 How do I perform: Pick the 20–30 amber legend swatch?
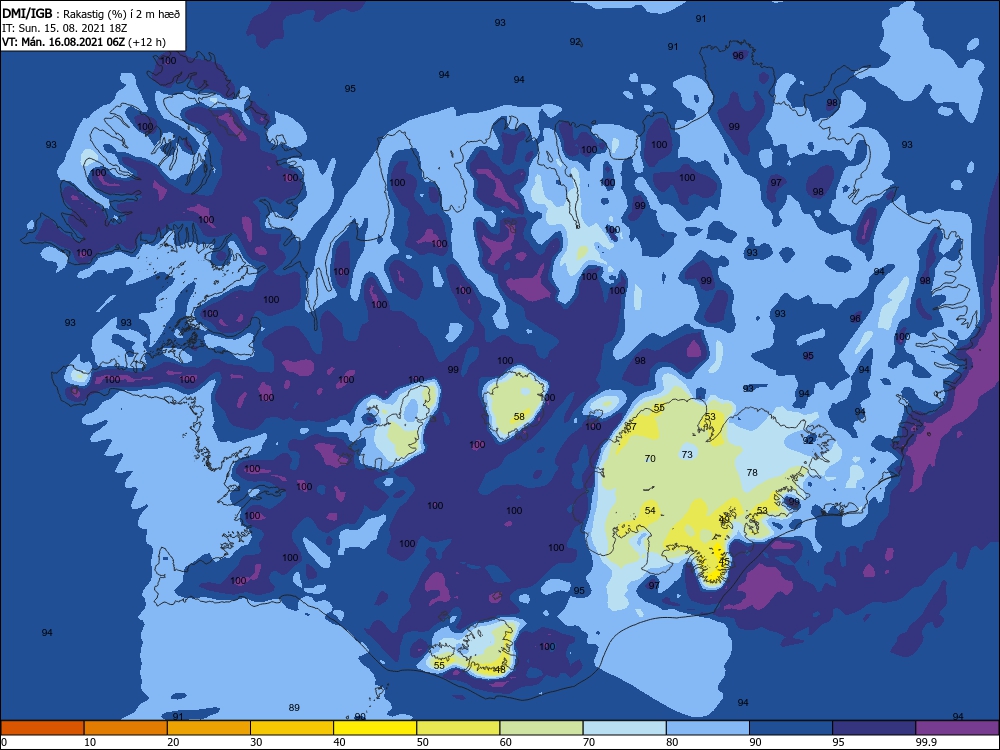pyautogui.click(x=209, y=728)
